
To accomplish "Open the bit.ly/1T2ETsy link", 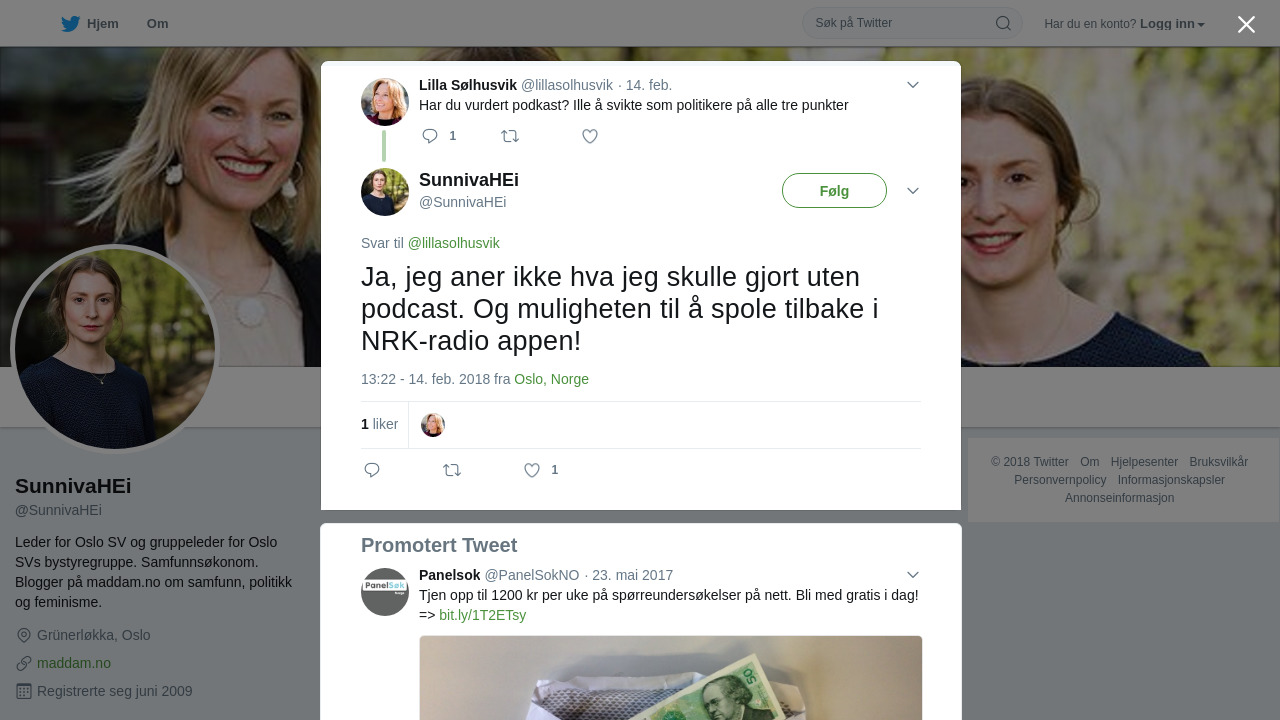I will pos(482,615).
